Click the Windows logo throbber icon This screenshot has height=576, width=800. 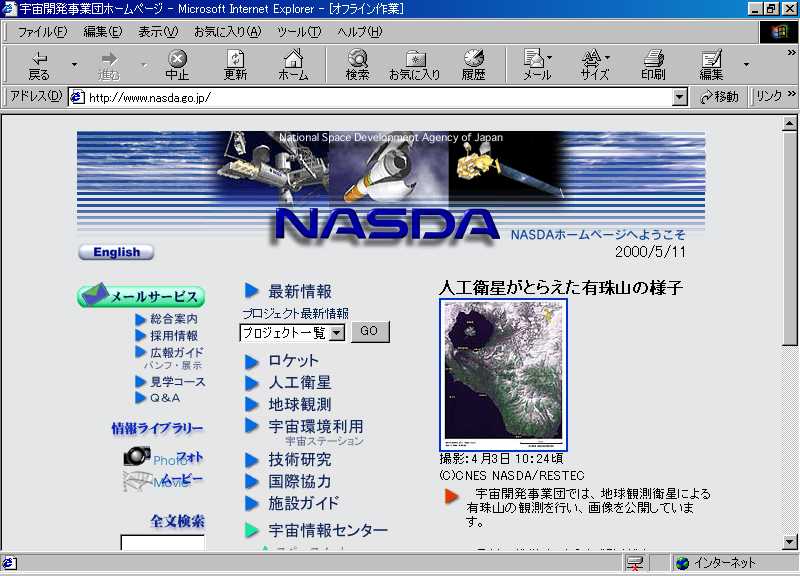(x=779, y=32)
